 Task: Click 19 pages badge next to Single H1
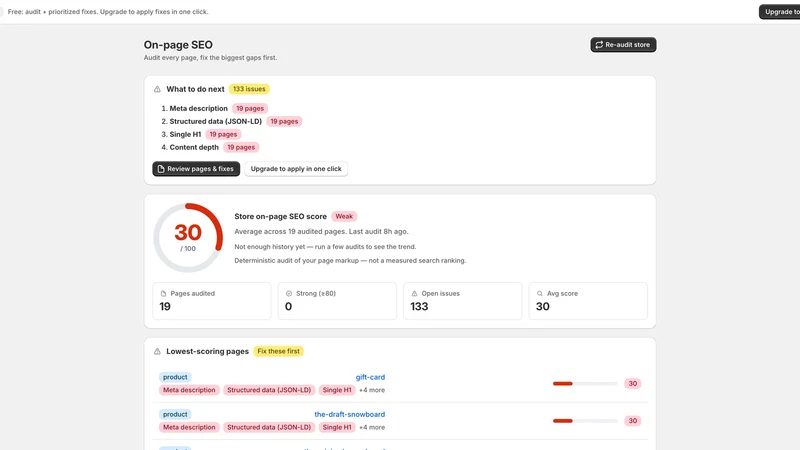[223, 134]
